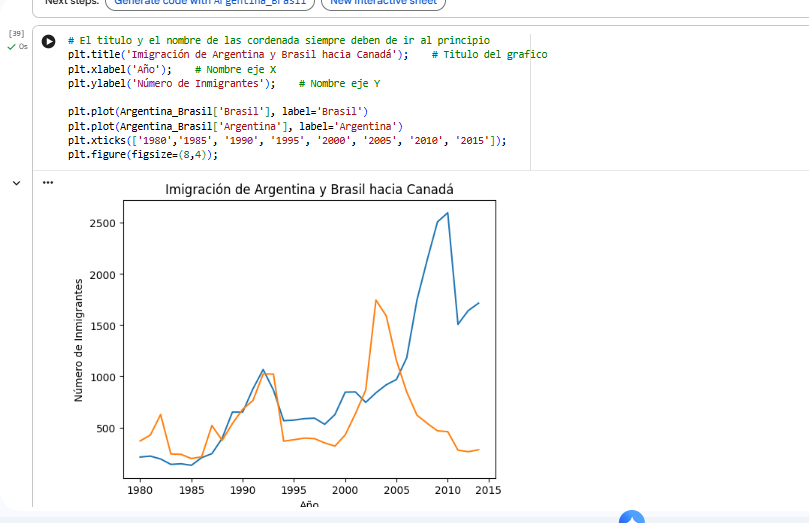The image size is (809, 523).
Task: Click the '# Titulo del grafico' comment
Action: (490, 55)
